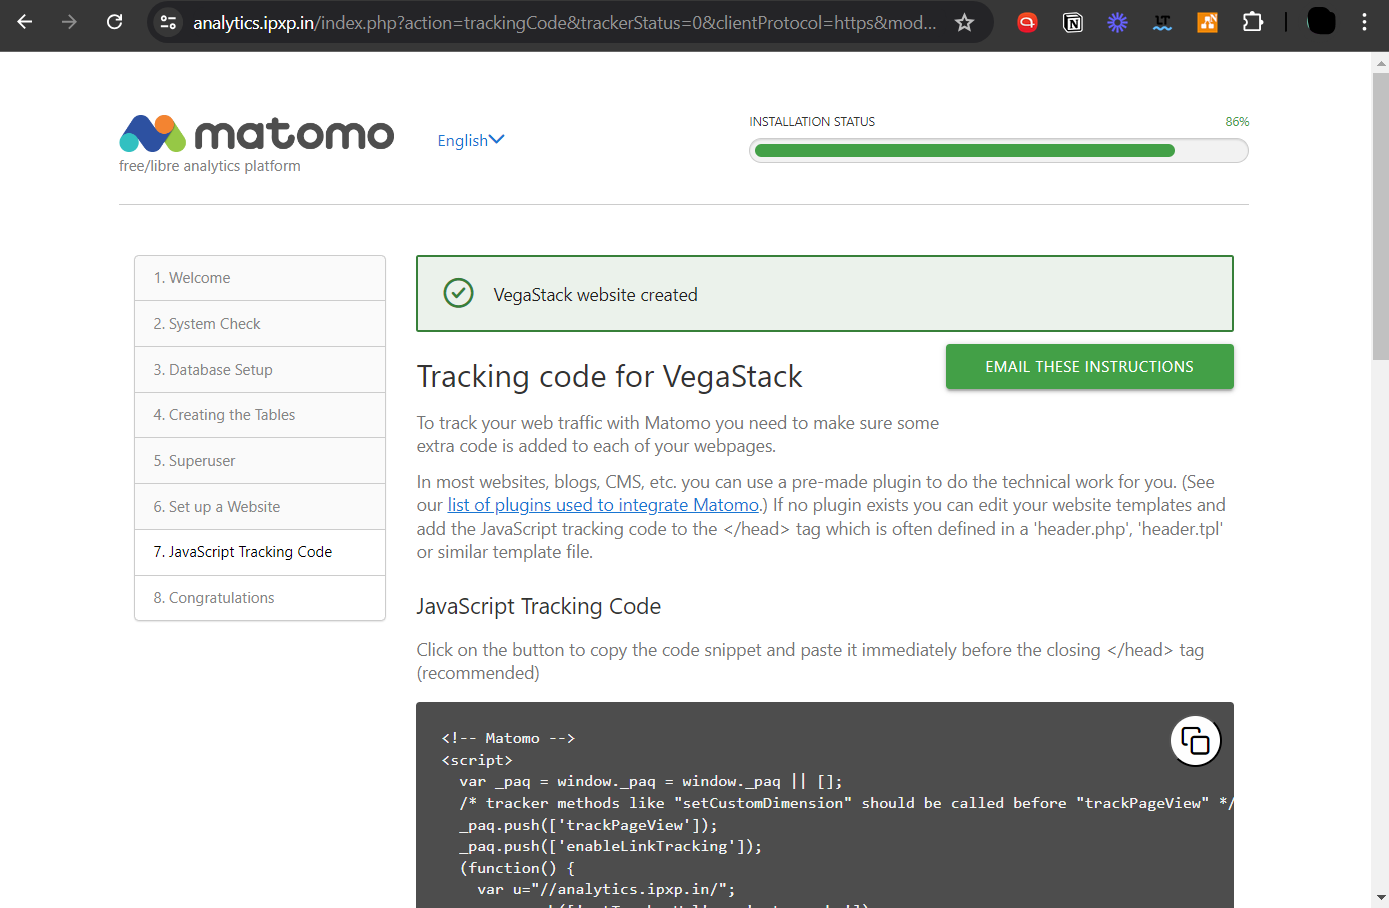Viewport: 1389px width, 908px height.
Task: Select step 8. Congratulations
Action: click(x=260, y=598)
